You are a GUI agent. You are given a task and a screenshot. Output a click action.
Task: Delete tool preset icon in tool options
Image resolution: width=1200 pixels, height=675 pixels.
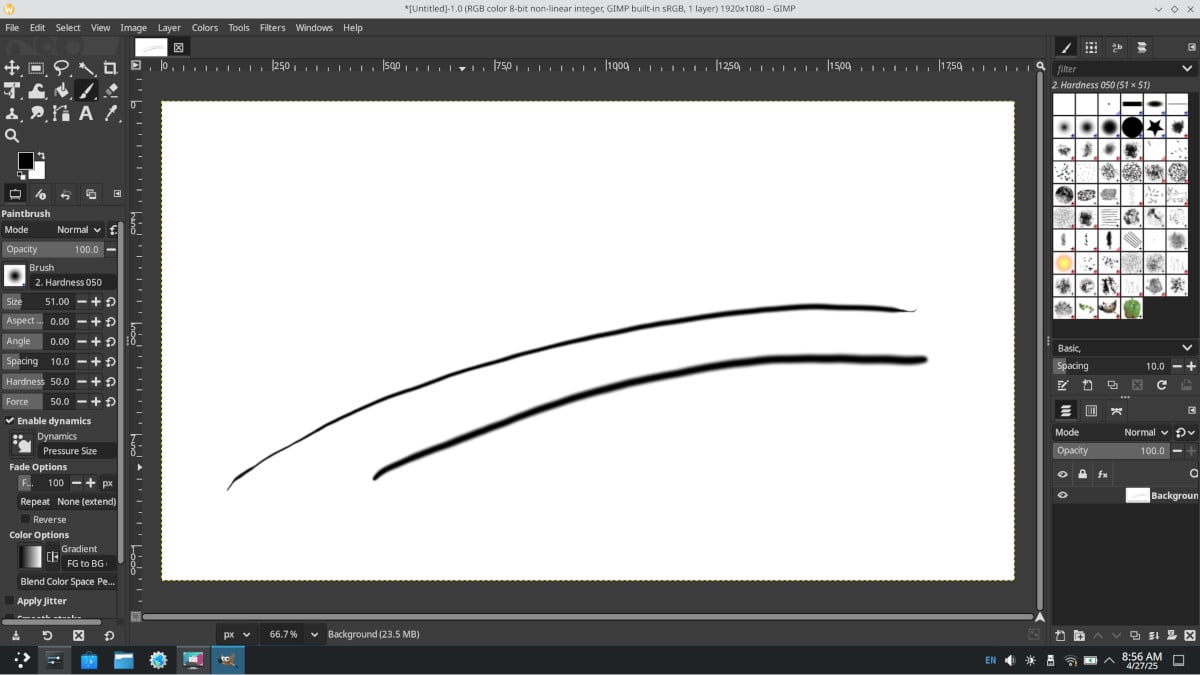coord(78,635)
